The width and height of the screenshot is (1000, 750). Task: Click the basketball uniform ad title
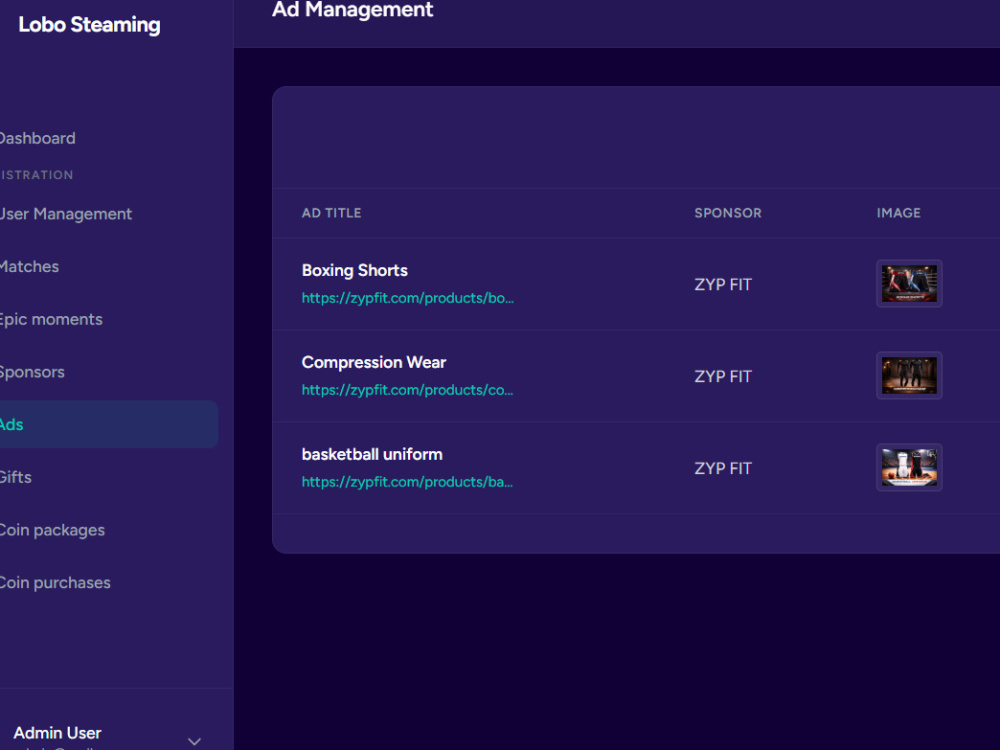coord(372,454)
